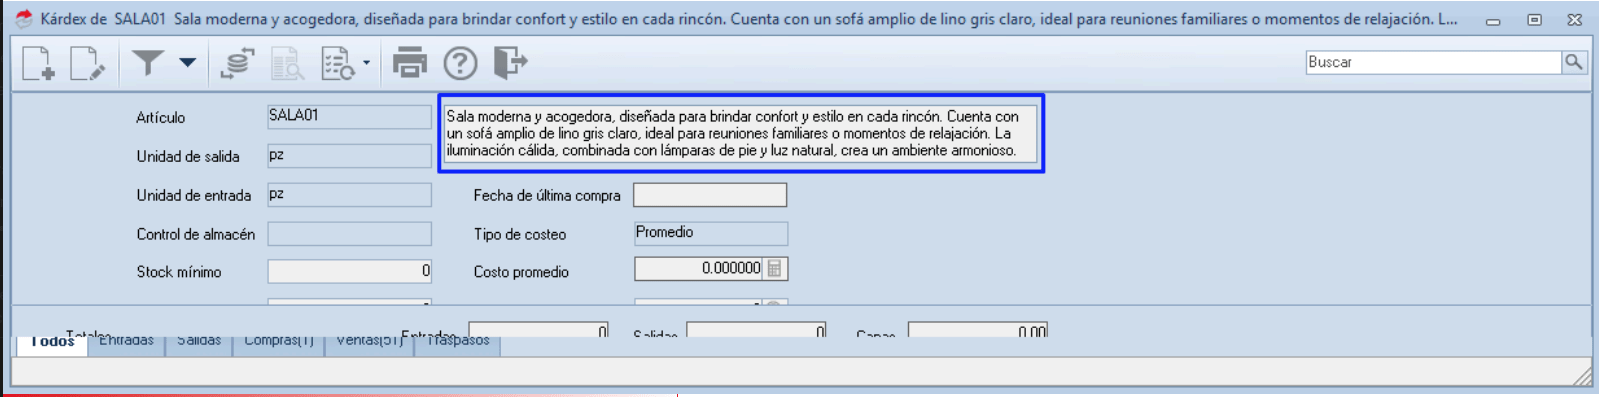Viewport: 1599px width, 397px height.
Task: Click the Artículo label
Action: [161, 118]
